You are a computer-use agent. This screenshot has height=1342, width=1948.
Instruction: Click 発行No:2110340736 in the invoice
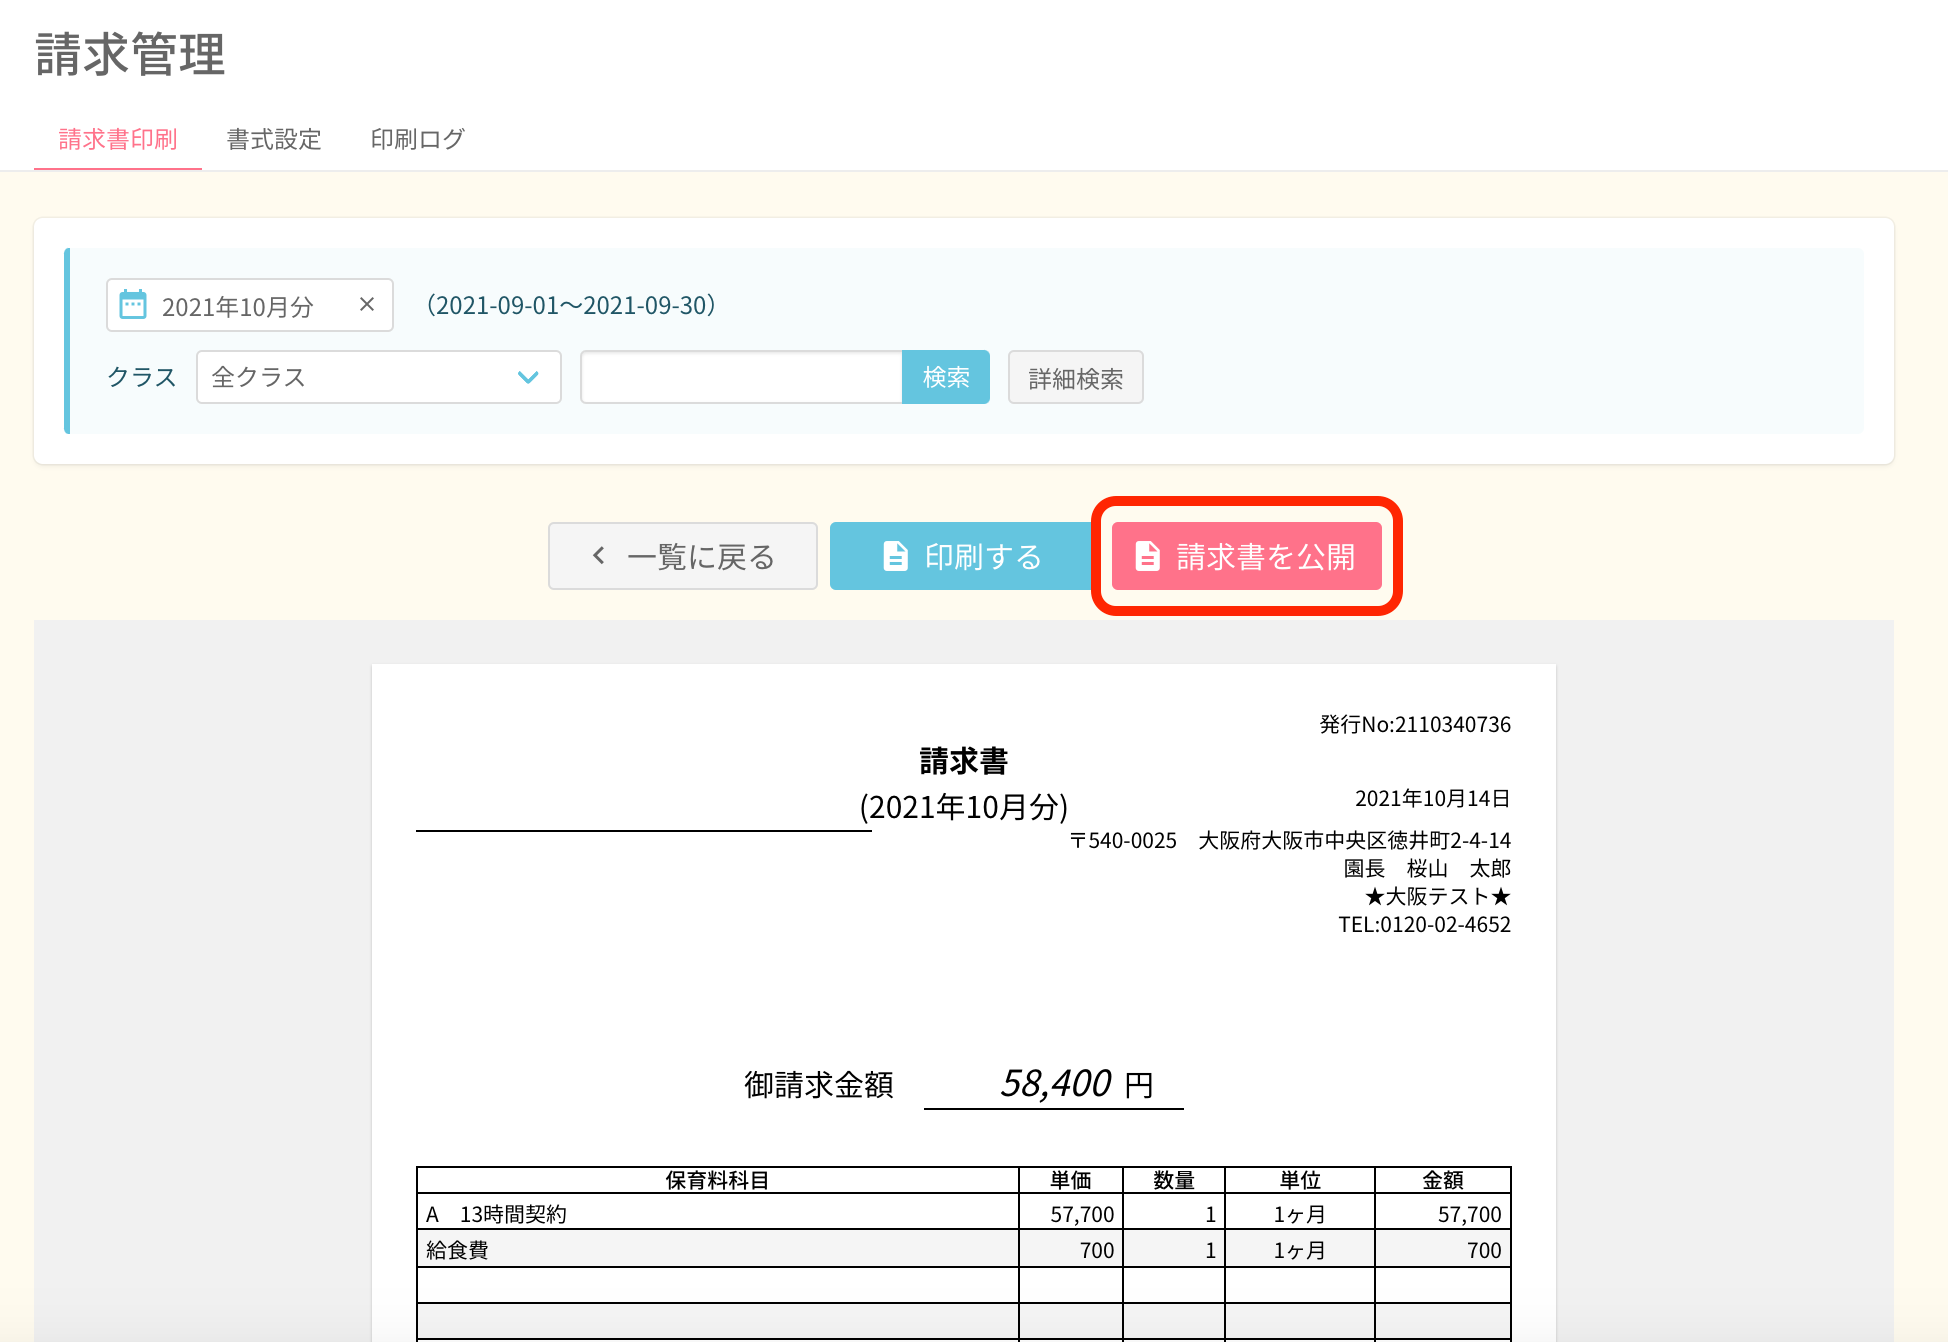pyautogui.click(x=1415, y=724)
